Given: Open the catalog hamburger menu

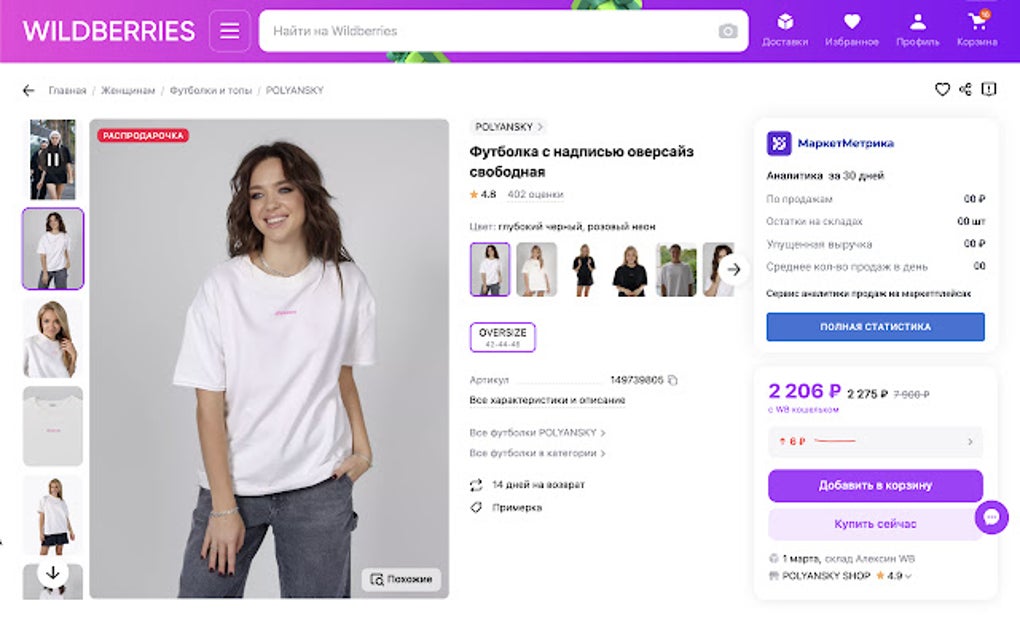Looking at the screenshot, I should tap(229, 30).
